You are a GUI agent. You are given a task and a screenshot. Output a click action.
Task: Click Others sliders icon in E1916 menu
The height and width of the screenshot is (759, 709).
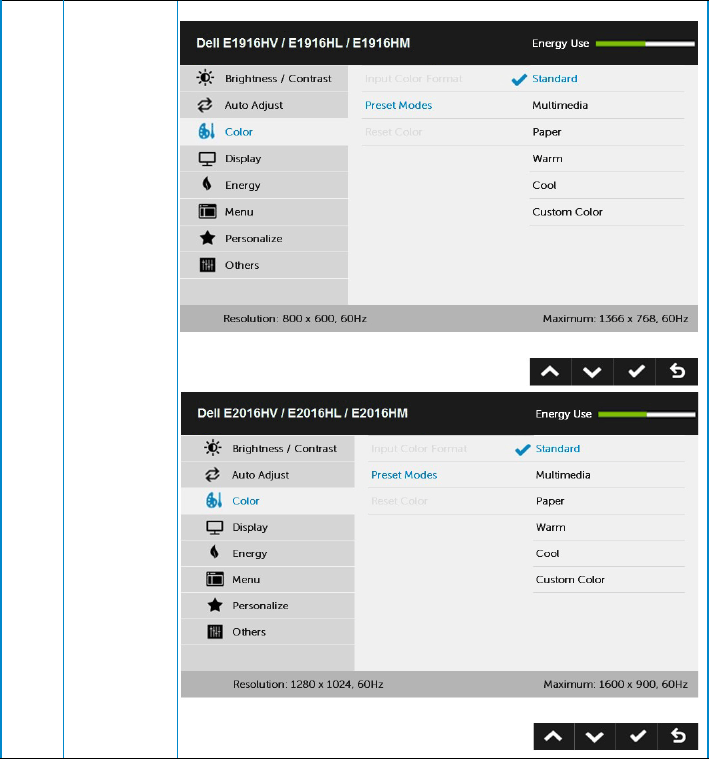click(207, 265)
